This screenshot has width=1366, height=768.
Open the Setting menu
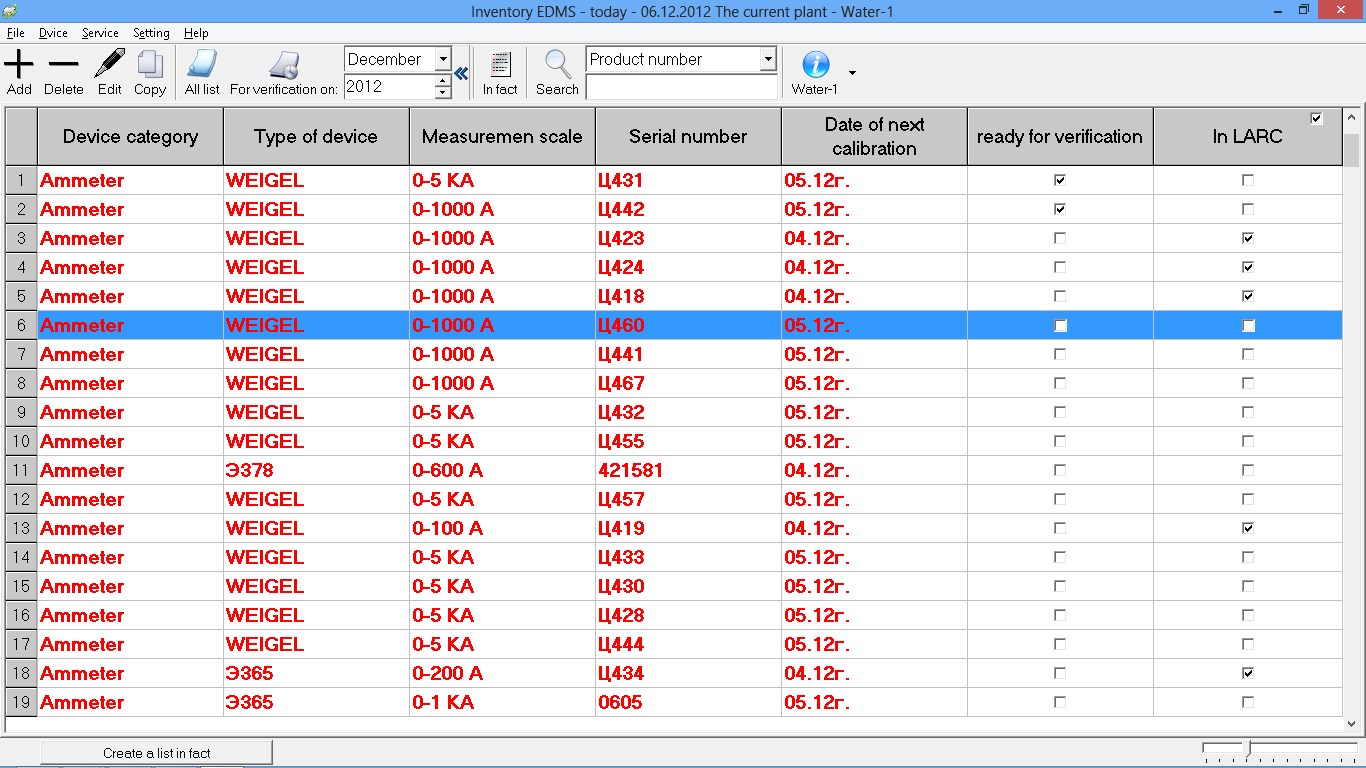[x=151, y=33]
